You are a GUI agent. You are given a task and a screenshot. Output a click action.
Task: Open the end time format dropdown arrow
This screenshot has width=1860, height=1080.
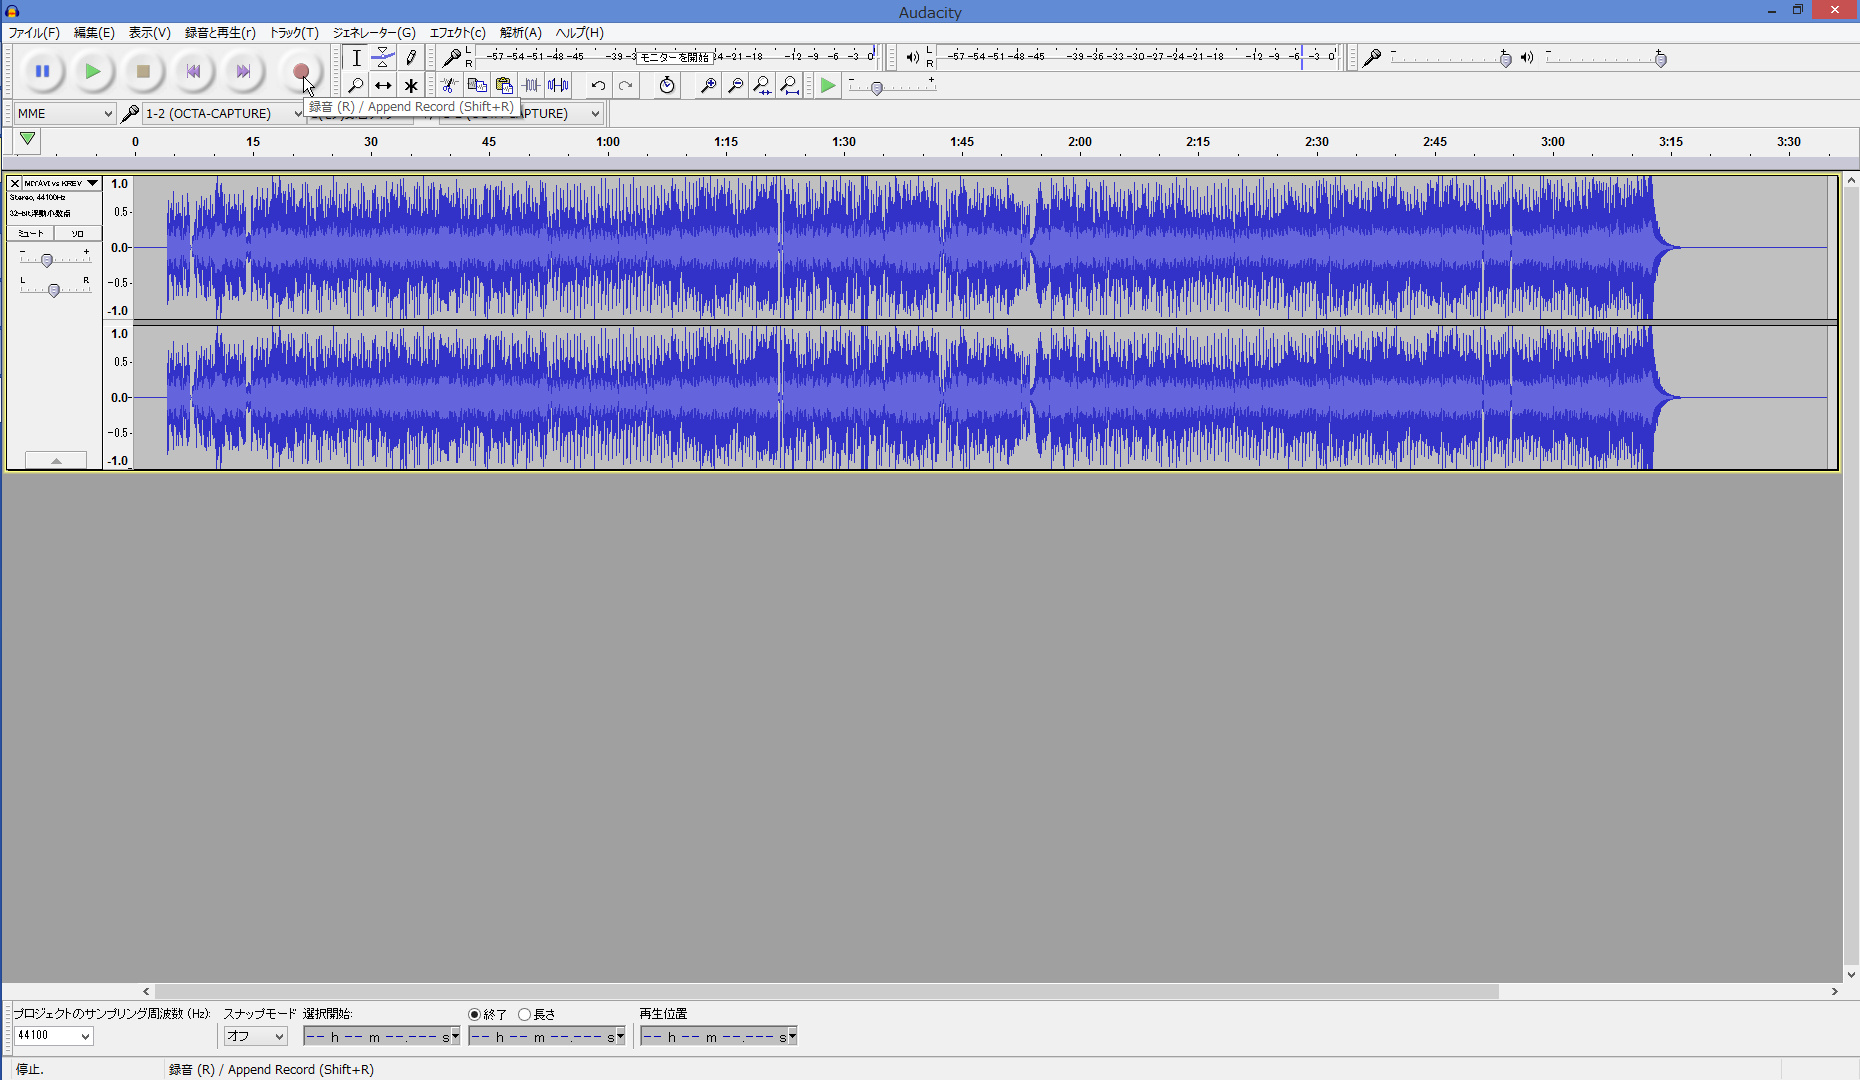coord(620,1036)
